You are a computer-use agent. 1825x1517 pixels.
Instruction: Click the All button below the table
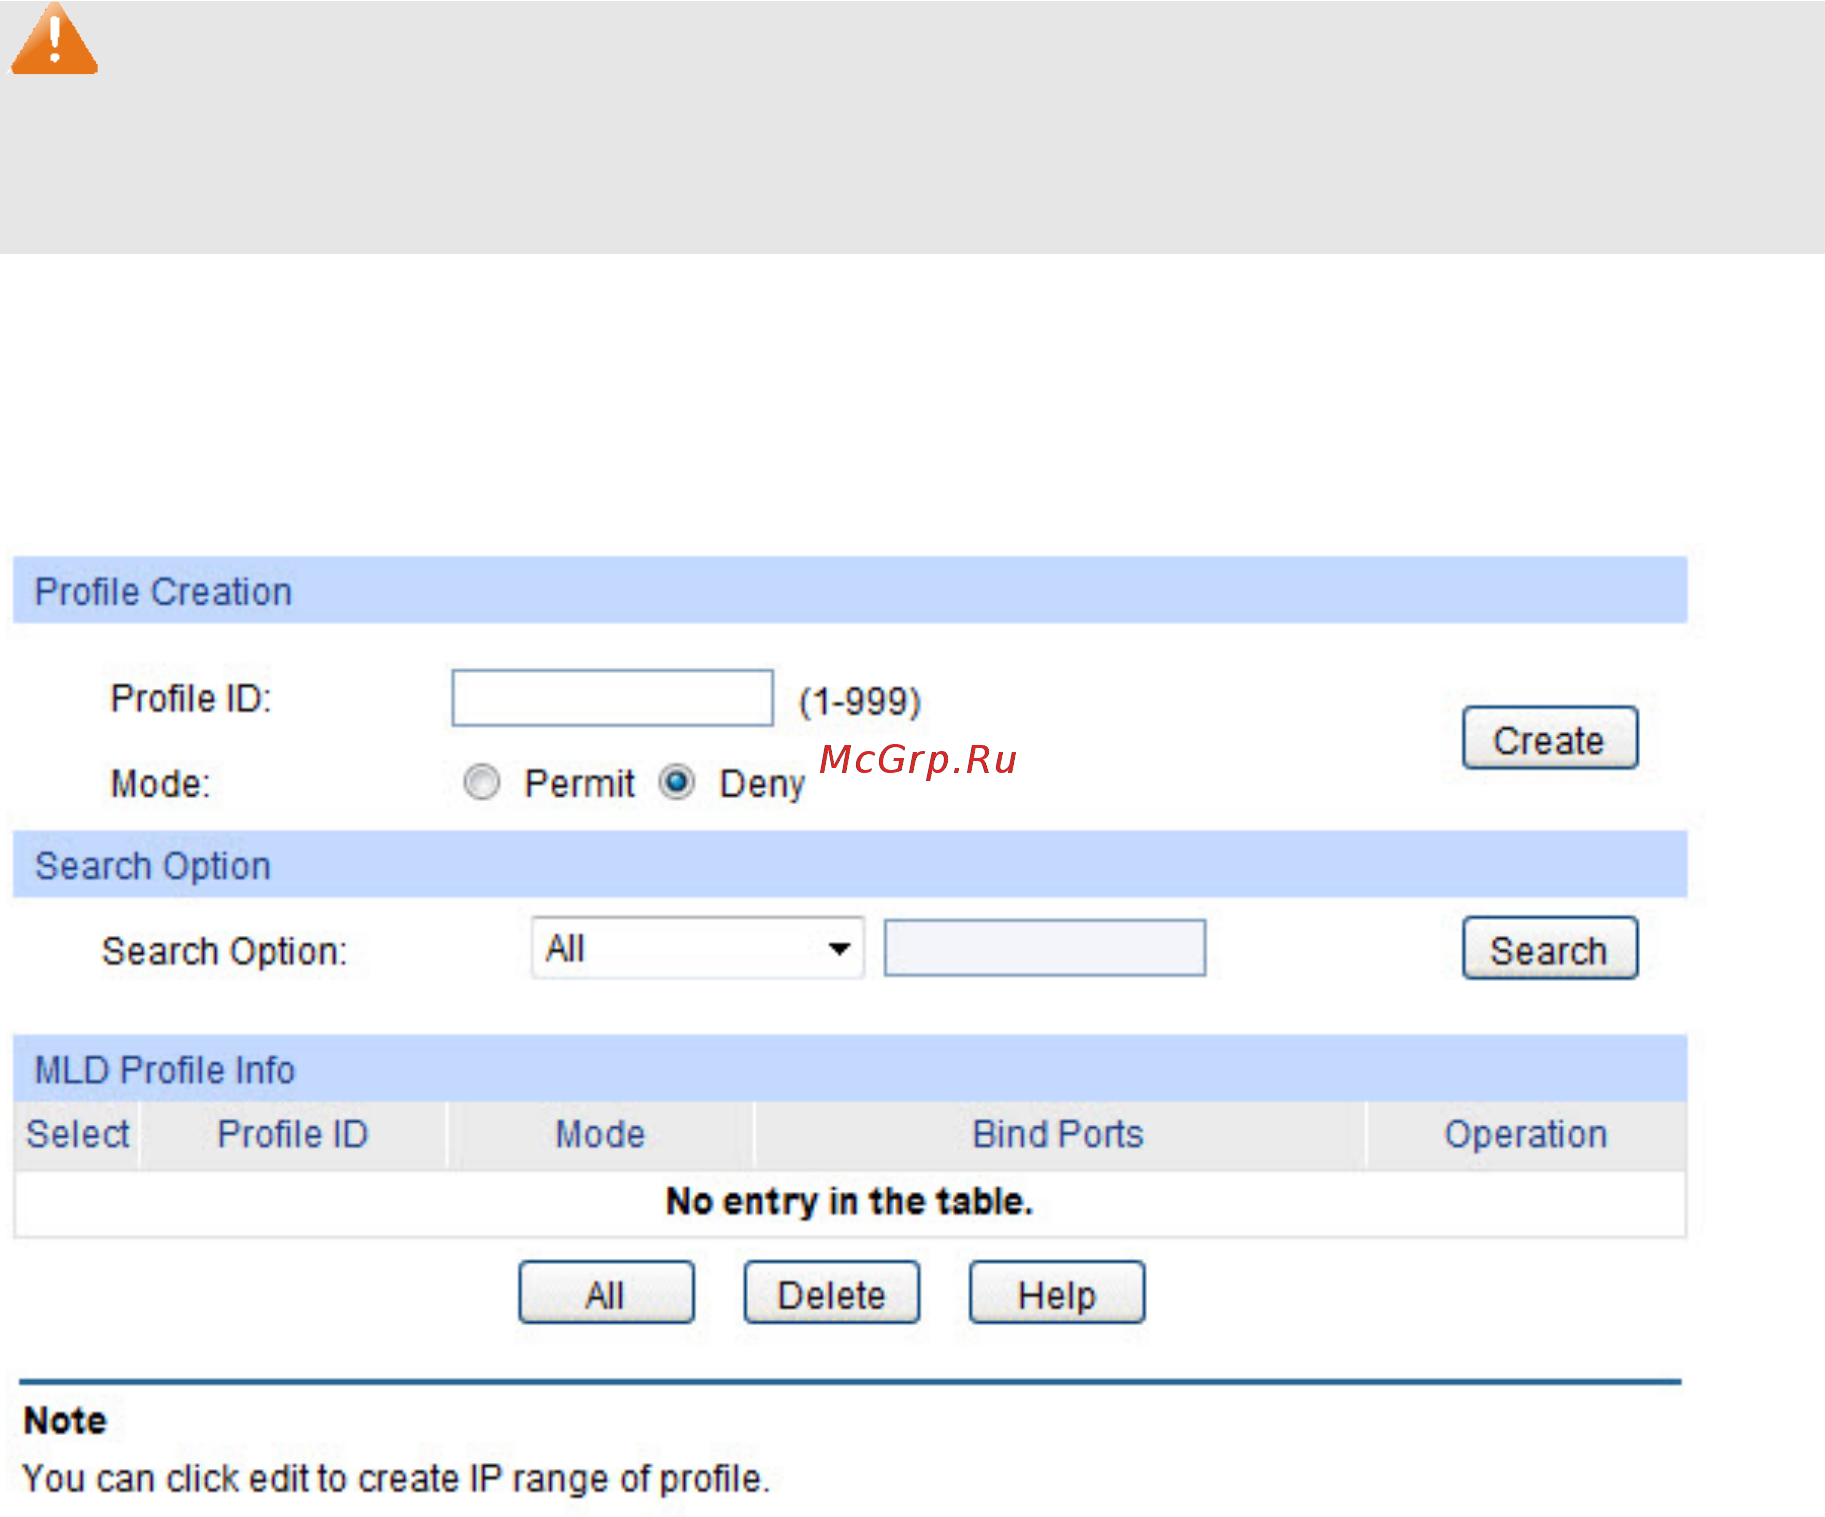(x=606, y=1292)
